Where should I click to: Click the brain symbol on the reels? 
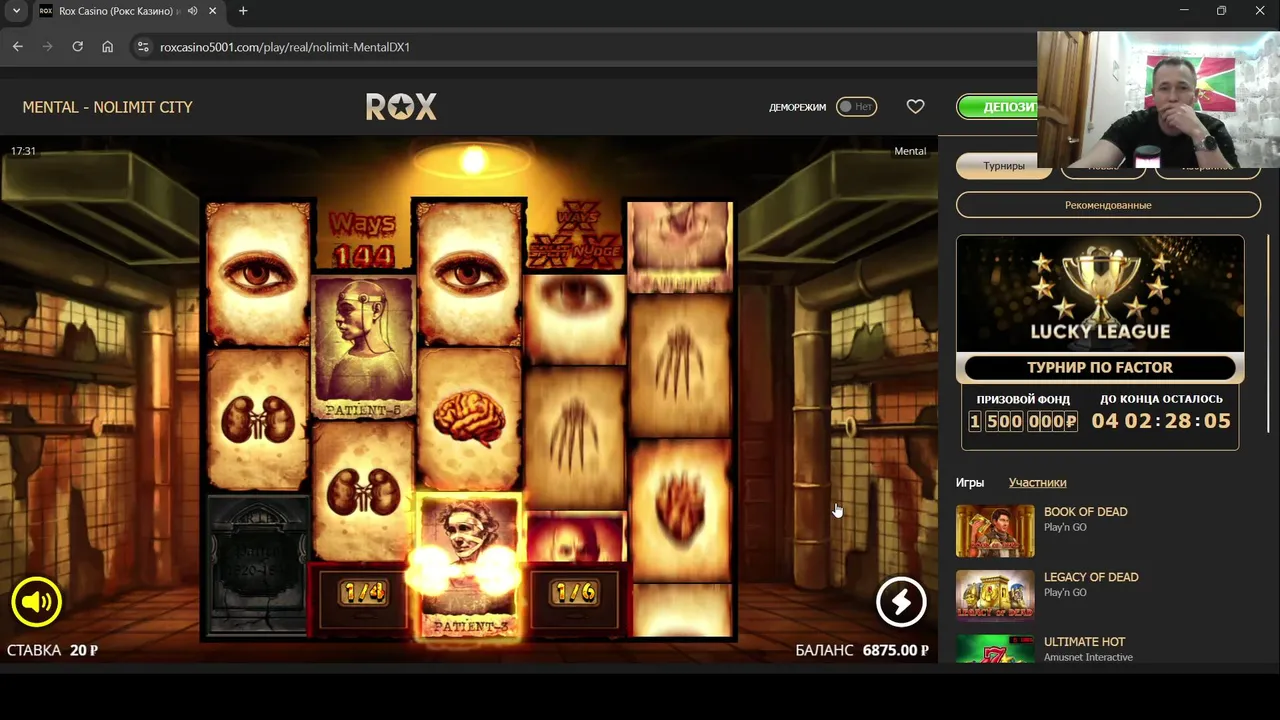click(x=469, y=420)
